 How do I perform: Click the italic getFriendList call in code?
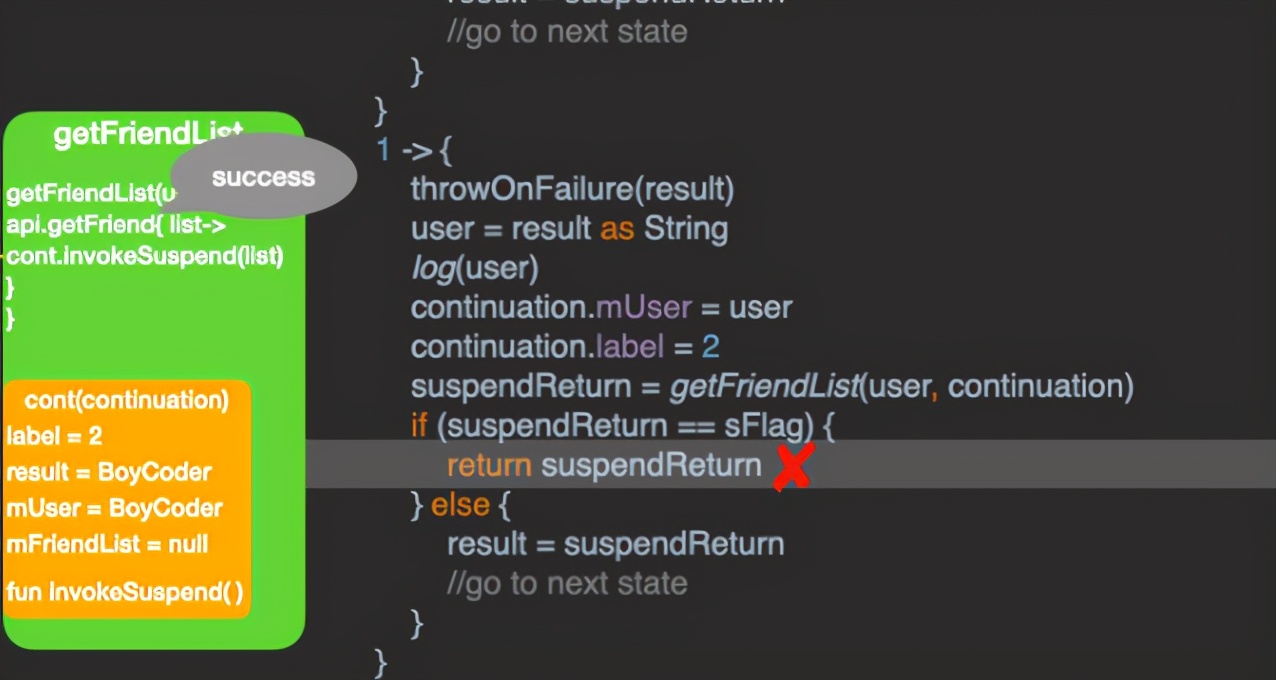765,386
